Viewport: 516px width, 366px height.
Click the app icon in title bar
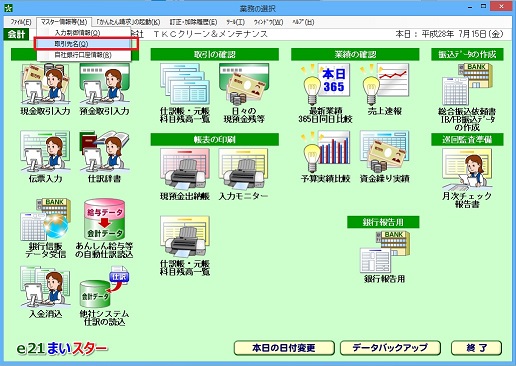pyautogui.click(x=8, y=8)
